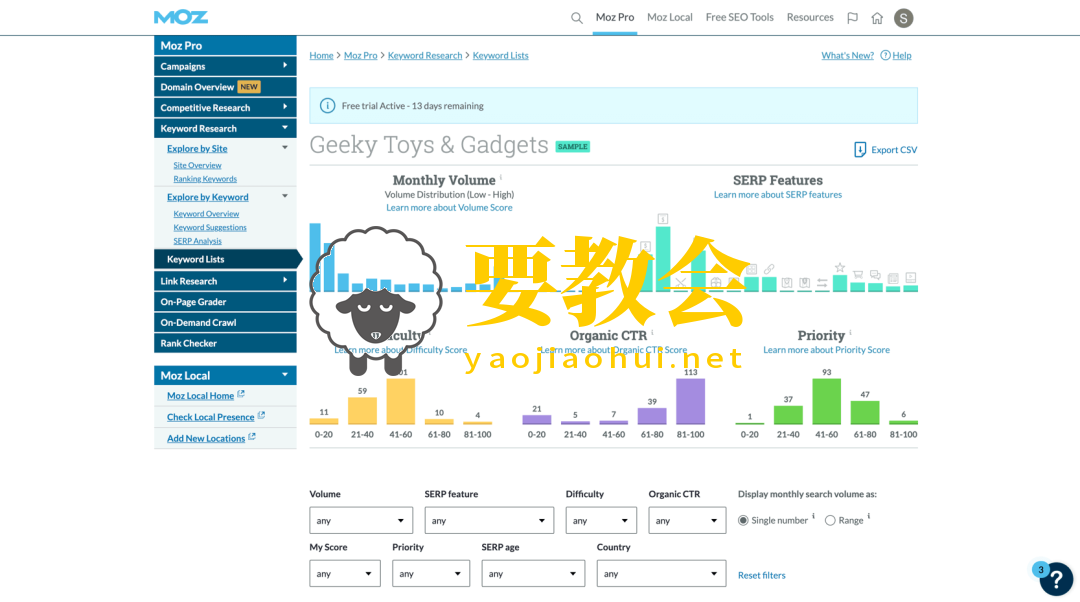The height and width of the screenshot is (602, 1080).
Task: Open Learn more about Volume Score
Action: 449,207
